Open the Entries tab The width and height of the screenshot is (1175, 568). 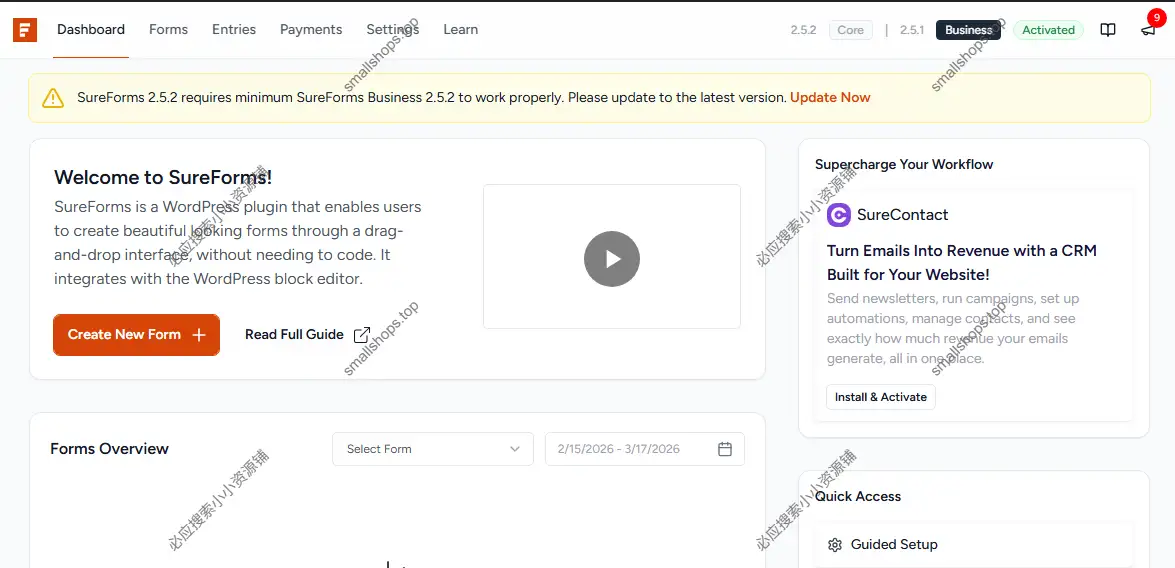click(x=234, y=30)
